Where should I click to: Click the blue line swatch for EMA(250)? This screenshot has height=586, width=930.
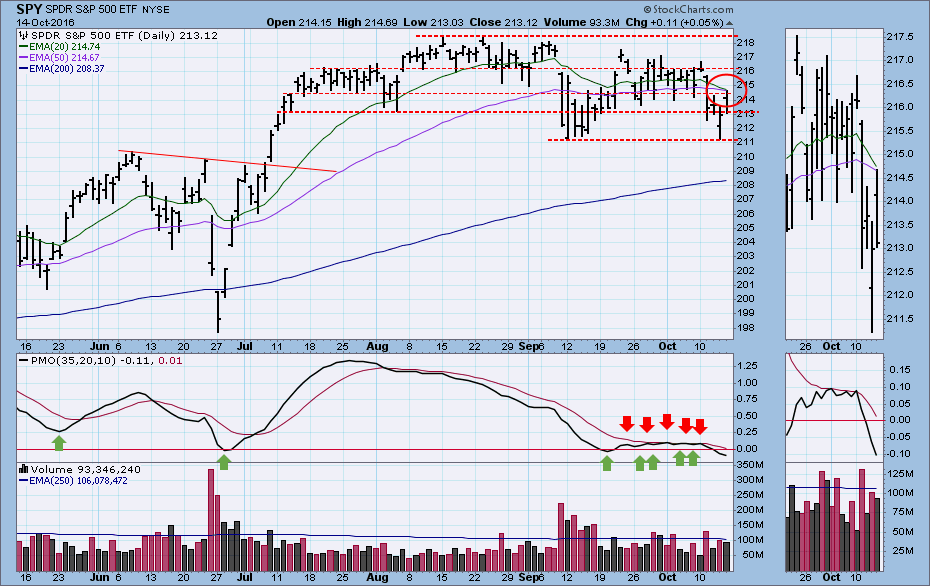tap(24, 480)
